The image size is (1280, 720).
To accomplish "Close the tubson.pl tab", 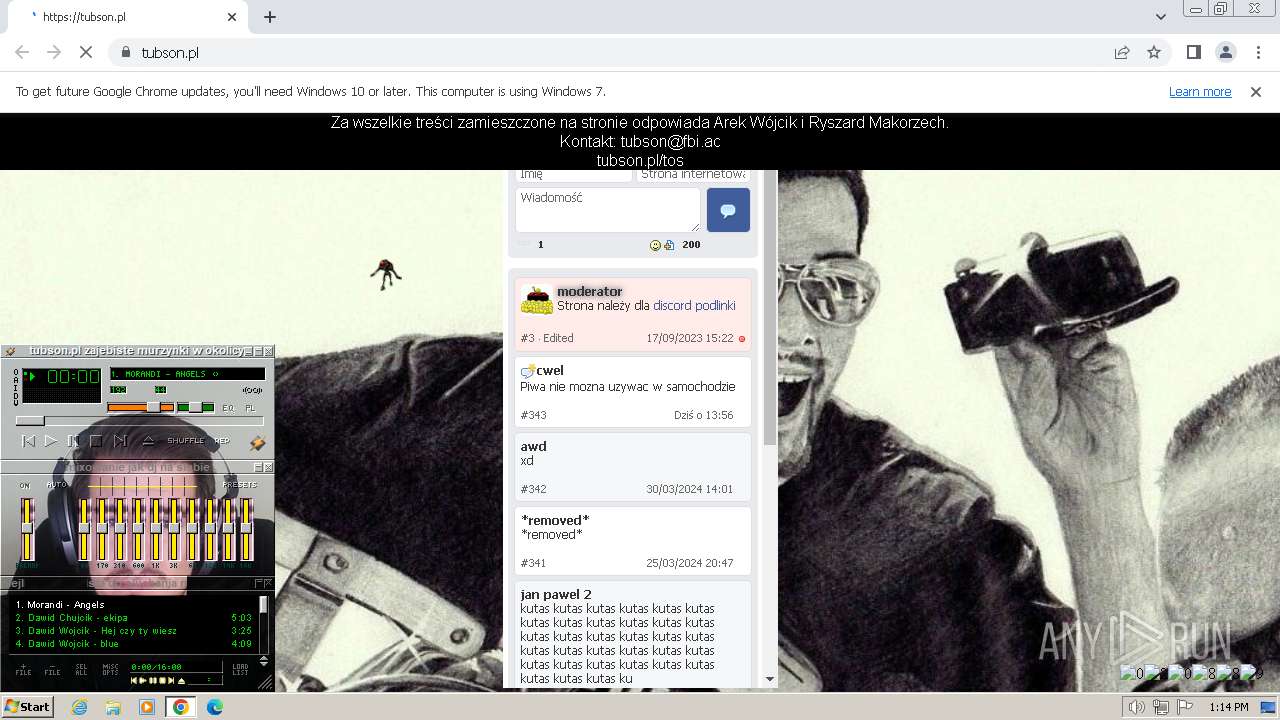I will pos(232,17).
